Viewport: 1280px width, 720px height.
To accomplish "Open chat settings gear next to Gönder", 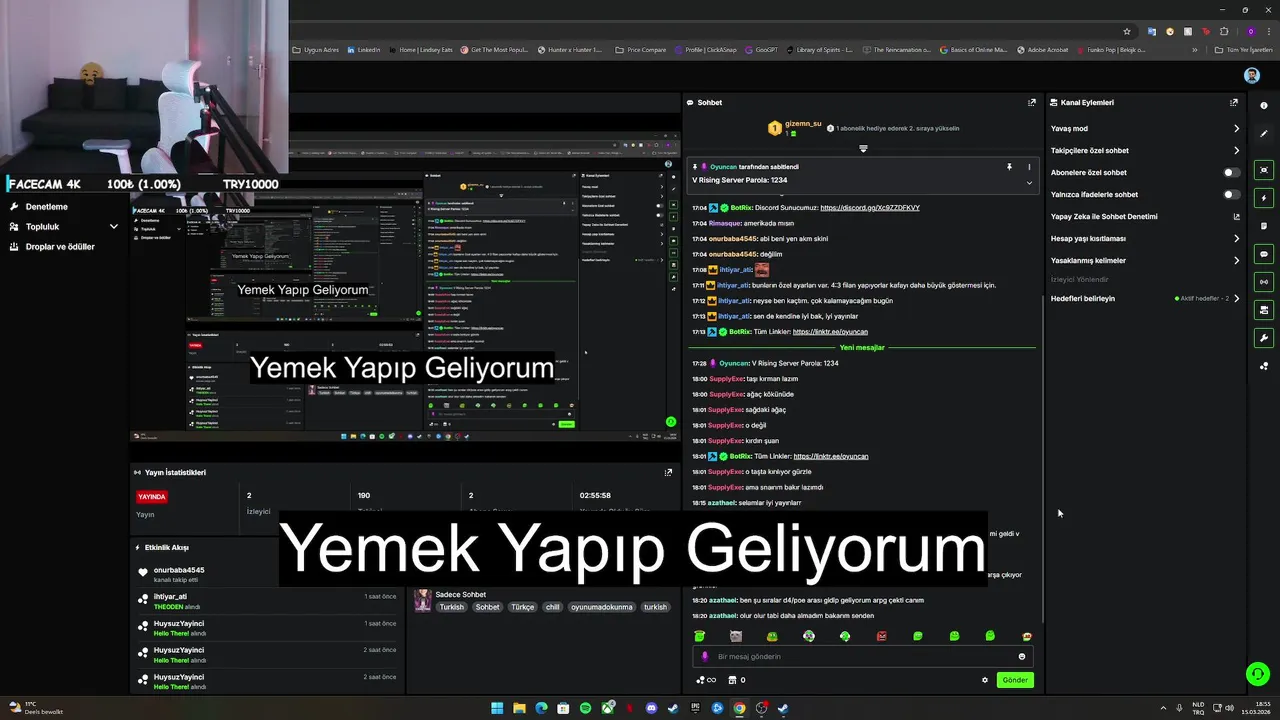I will click(985, 680).
